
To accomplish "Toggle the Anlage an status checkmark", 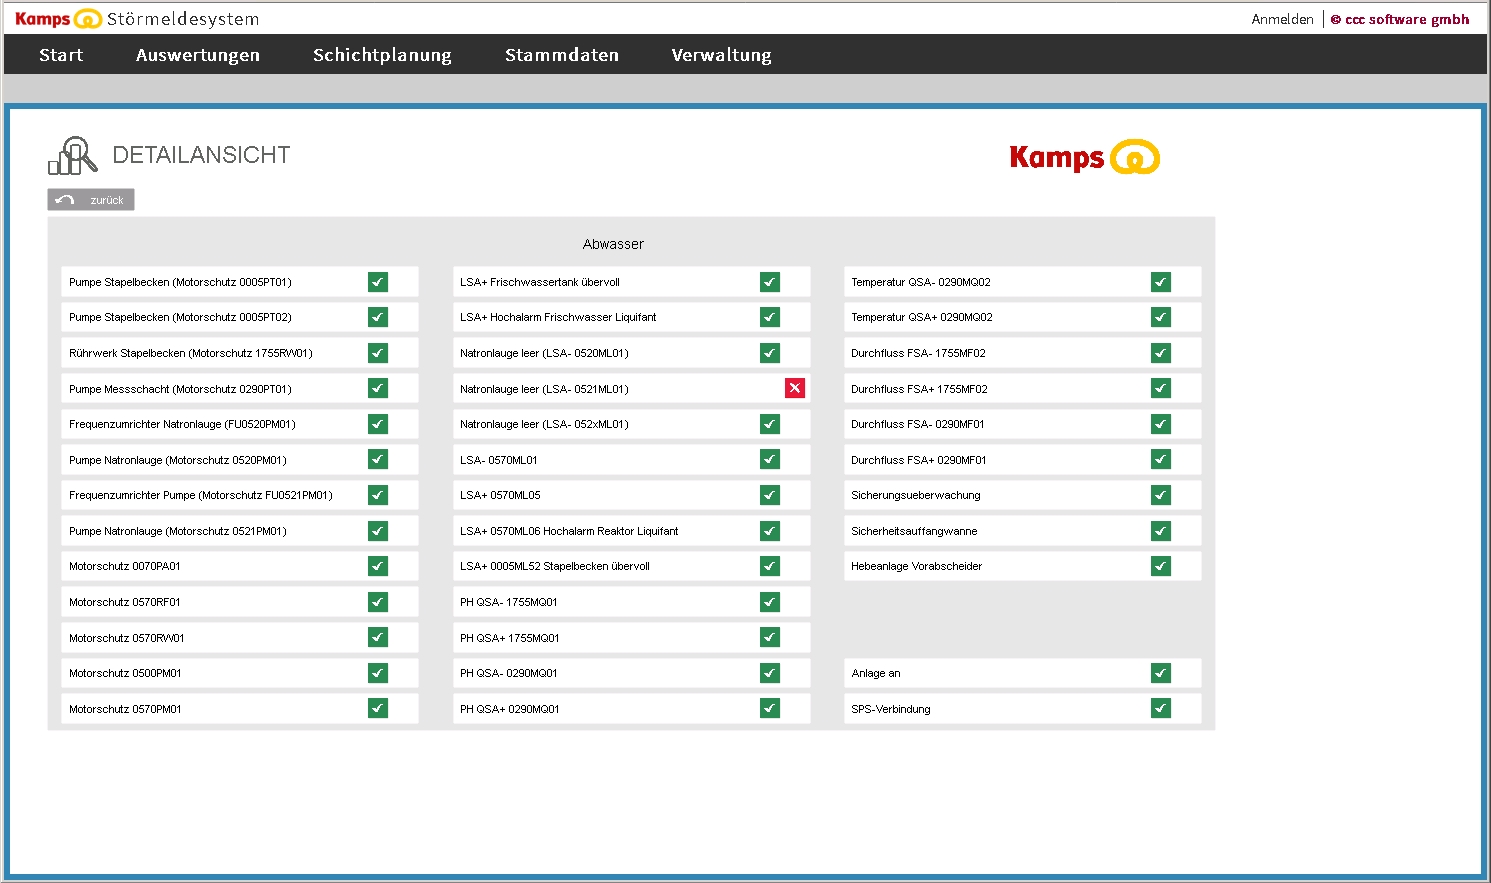I will (1160, 673).
